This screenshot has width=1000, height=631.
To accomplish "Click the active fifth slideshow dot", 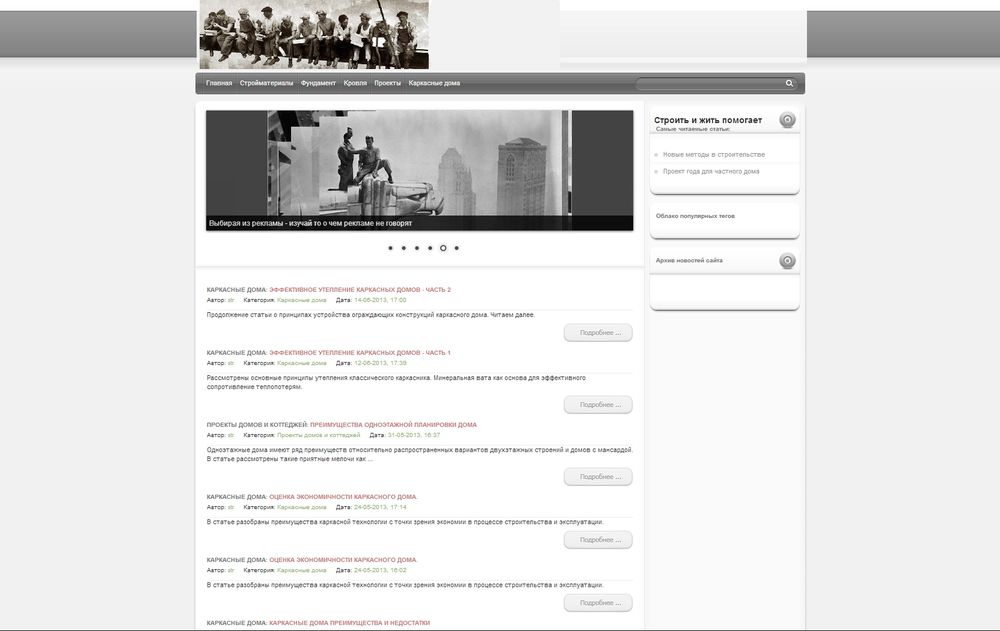I will click(x=443, y=248).
